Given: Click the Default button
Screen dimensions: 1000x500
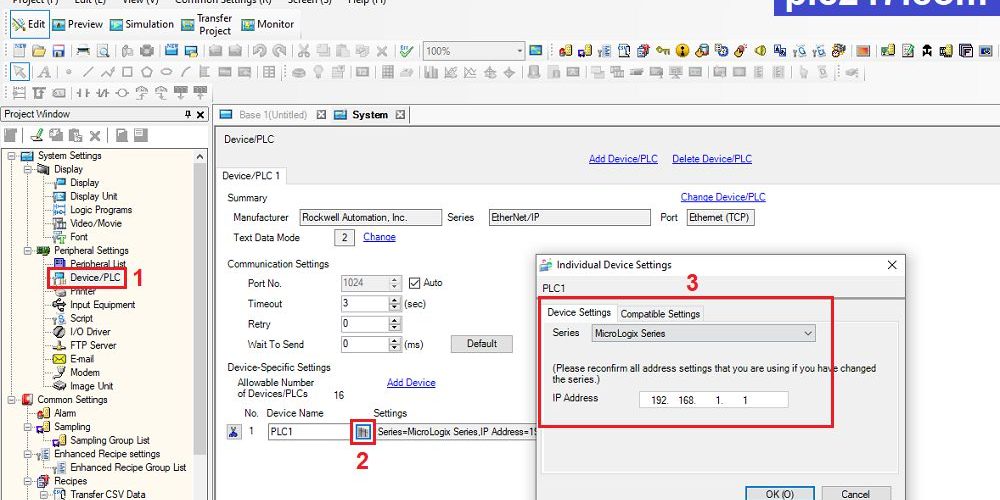Looking at the screenshot, I should pyautogui.click(x=482, y=344).
